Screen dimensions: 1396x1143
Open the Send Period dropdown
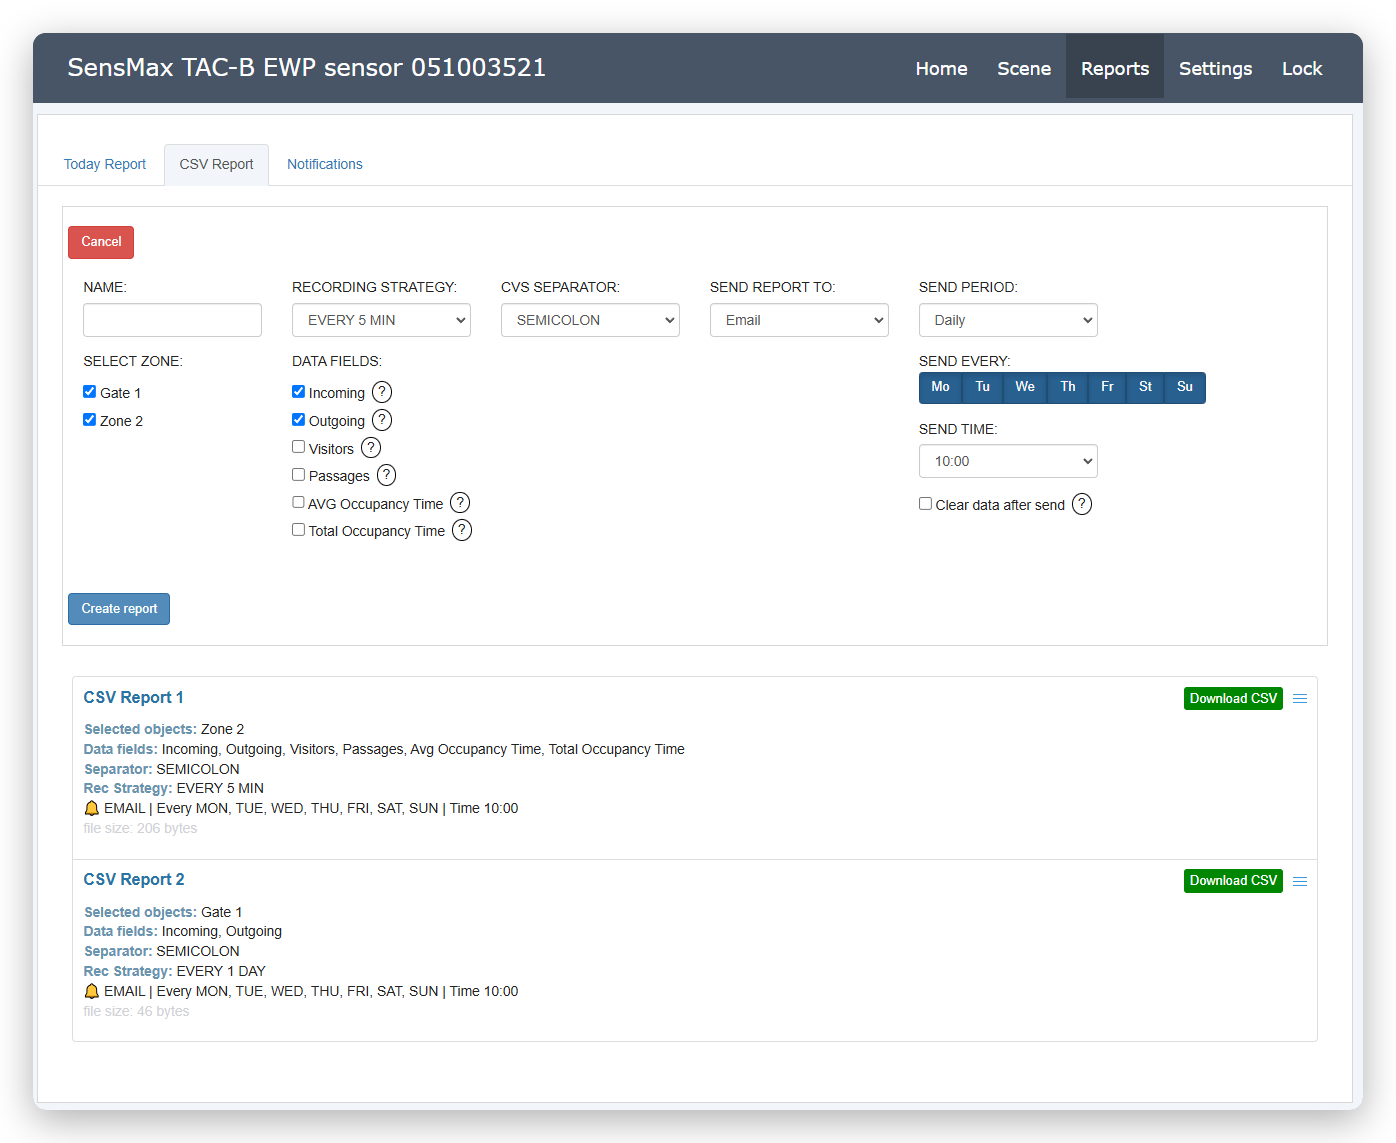click(1008, 320)
